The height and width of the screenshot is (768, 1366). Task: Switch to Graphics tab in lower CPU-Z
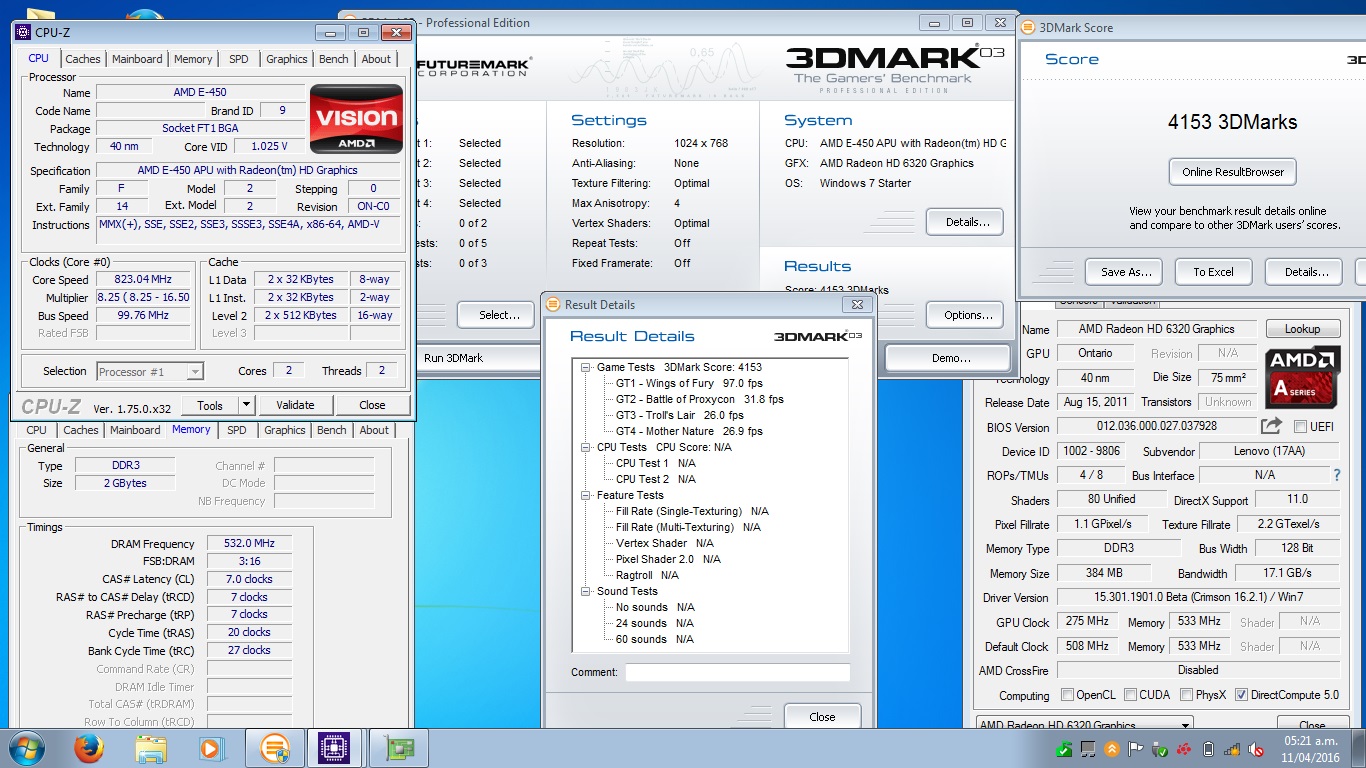pos(285,430)
